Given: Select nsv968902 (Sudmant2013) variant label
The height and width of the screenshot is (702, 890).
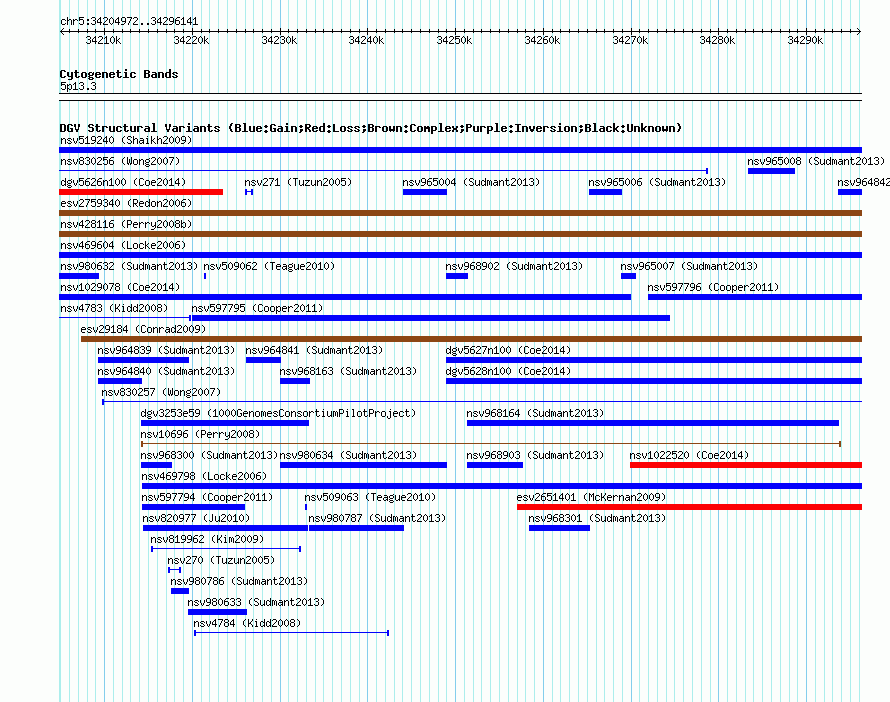Looking at the screenshot, I should click(x=514, y=266).
